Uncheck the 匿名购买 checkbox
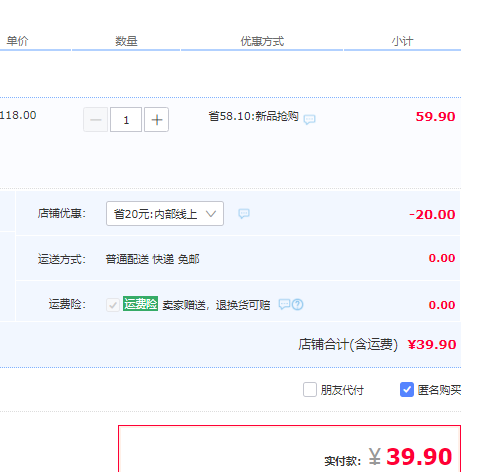Viewport: 496px width, 472px height. [x=407, y=390]
